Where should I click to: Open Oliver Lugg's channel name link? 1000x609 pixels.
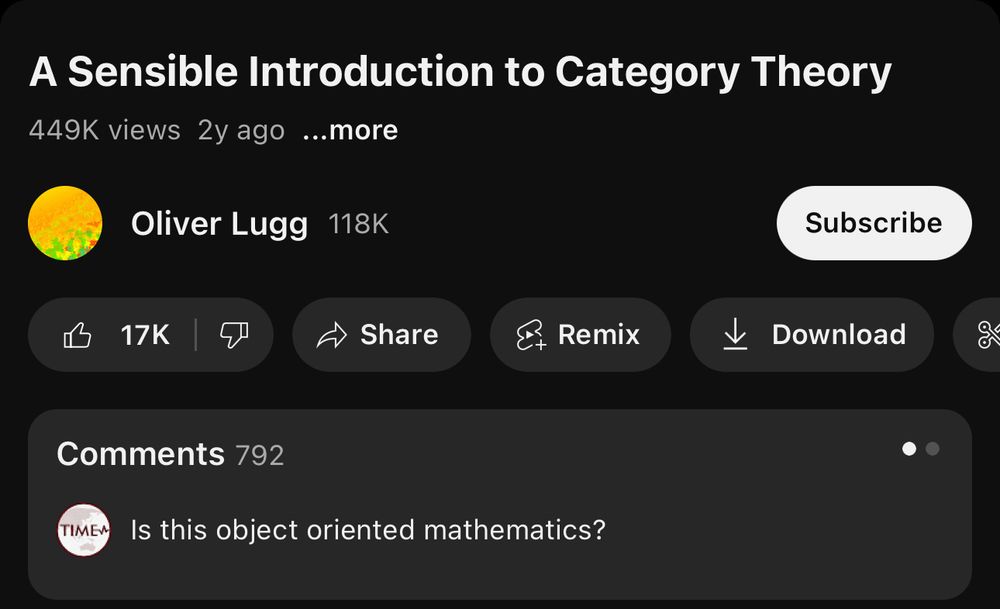(x=219, y=223)
